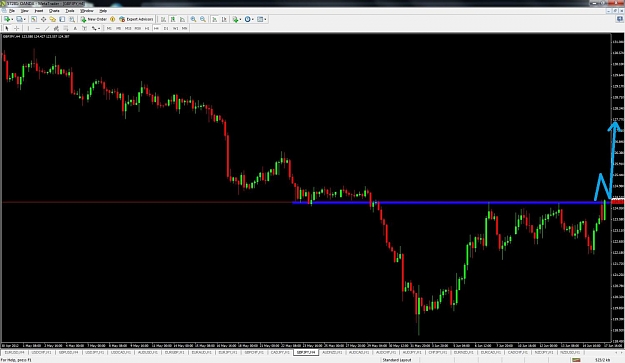Open the Periods clock icon
This screenshot has width=625, height=363.
coord(248,19)
